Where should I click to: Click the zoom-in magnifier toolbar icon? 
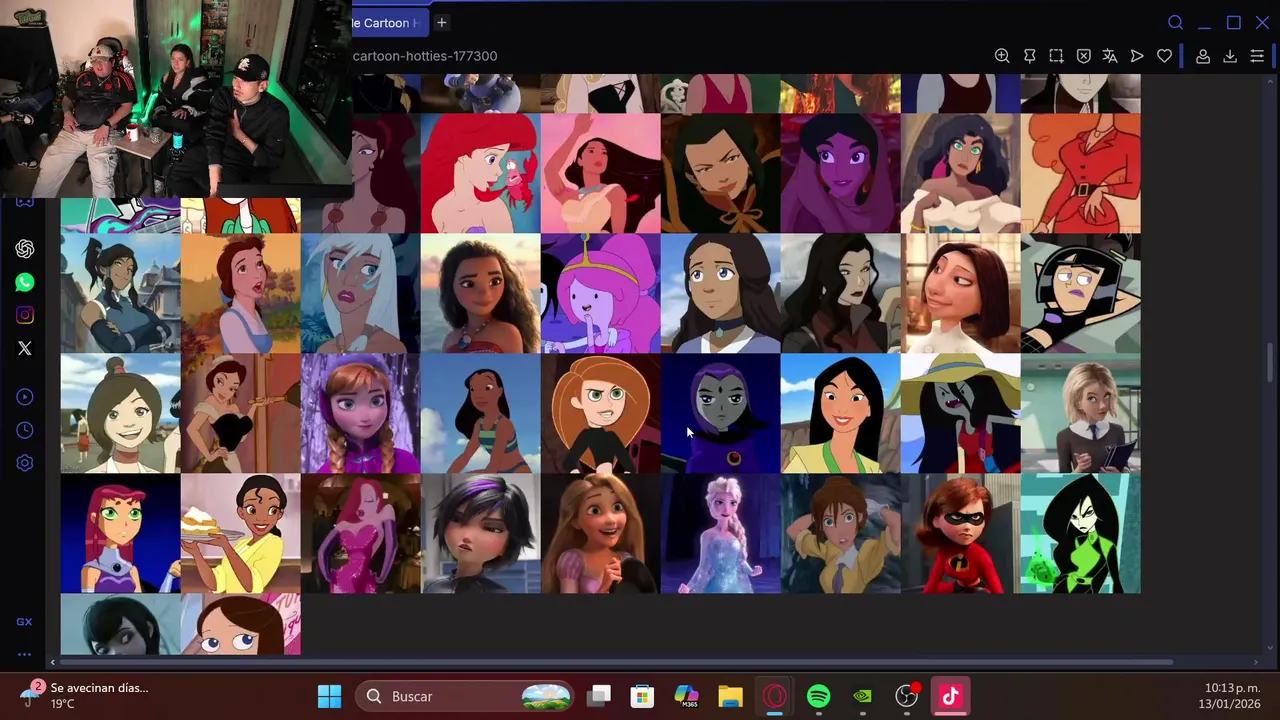(1002, 56)
